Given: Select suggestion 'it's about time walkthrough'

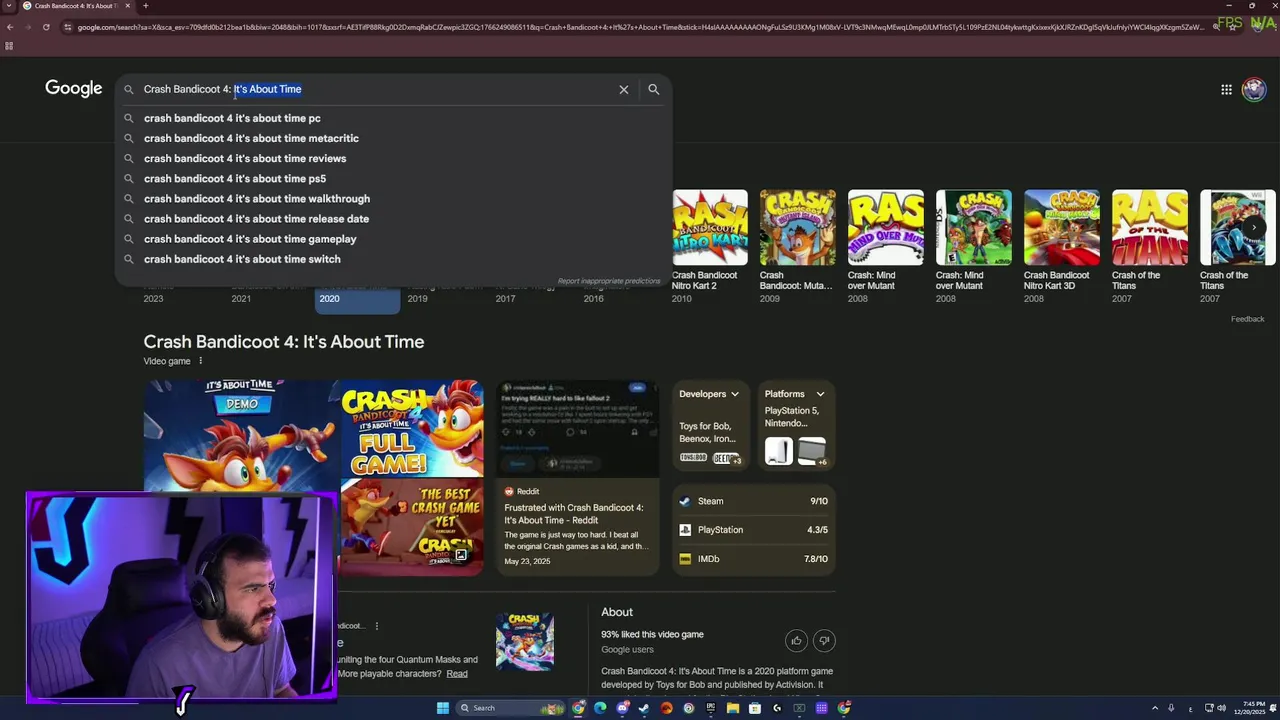Looking at the screenshot, I should coord(257,199).
